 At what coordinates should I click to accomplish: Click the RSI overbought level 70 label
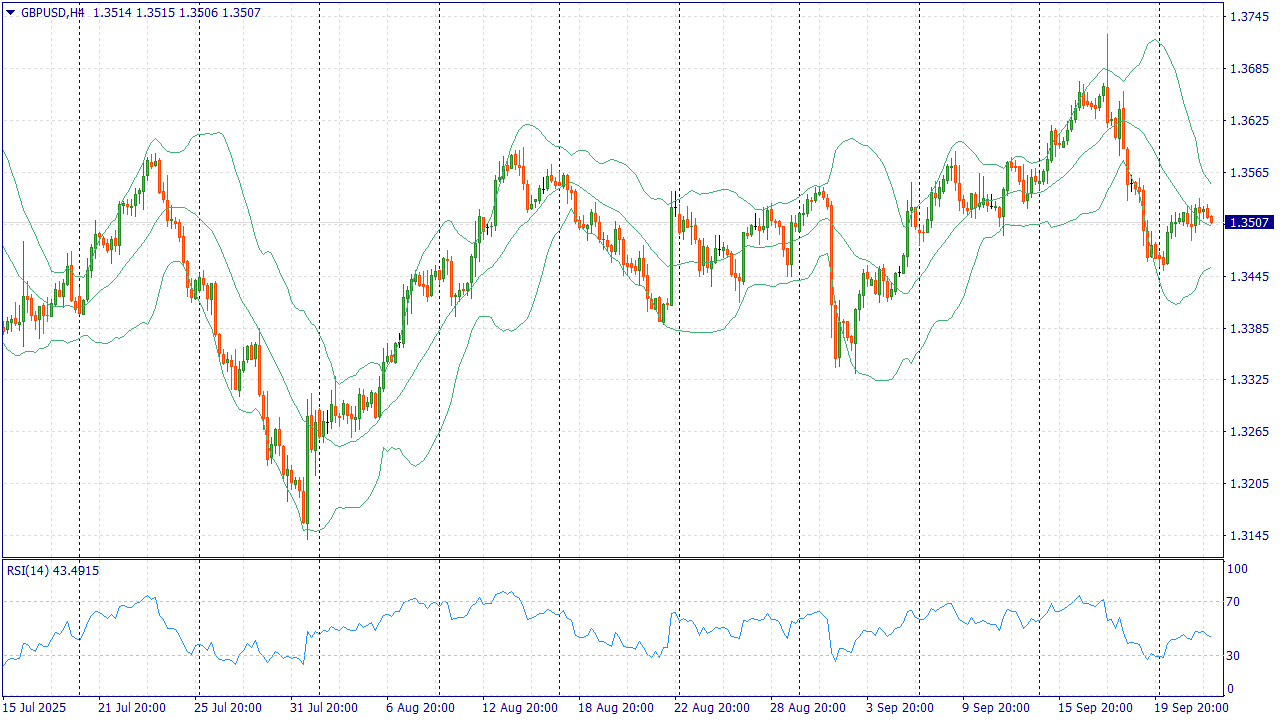point(1235,602)
